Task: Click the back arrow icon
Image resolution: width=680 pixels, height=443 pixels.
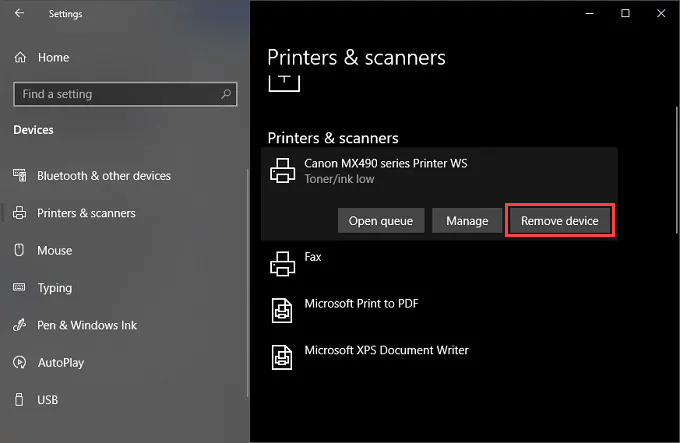Action: [x=20, y=14]
